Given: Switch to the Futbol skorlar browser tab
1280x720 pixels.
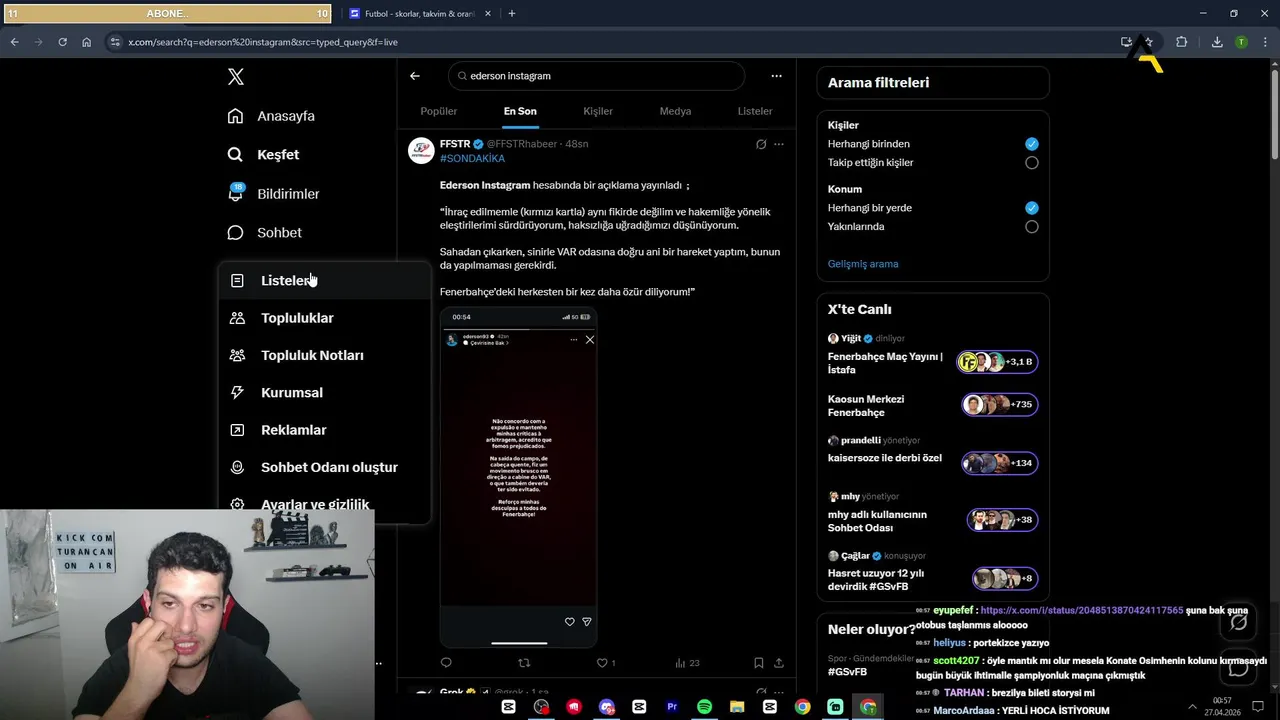Looking at the screenshot, I should [420, 14].
